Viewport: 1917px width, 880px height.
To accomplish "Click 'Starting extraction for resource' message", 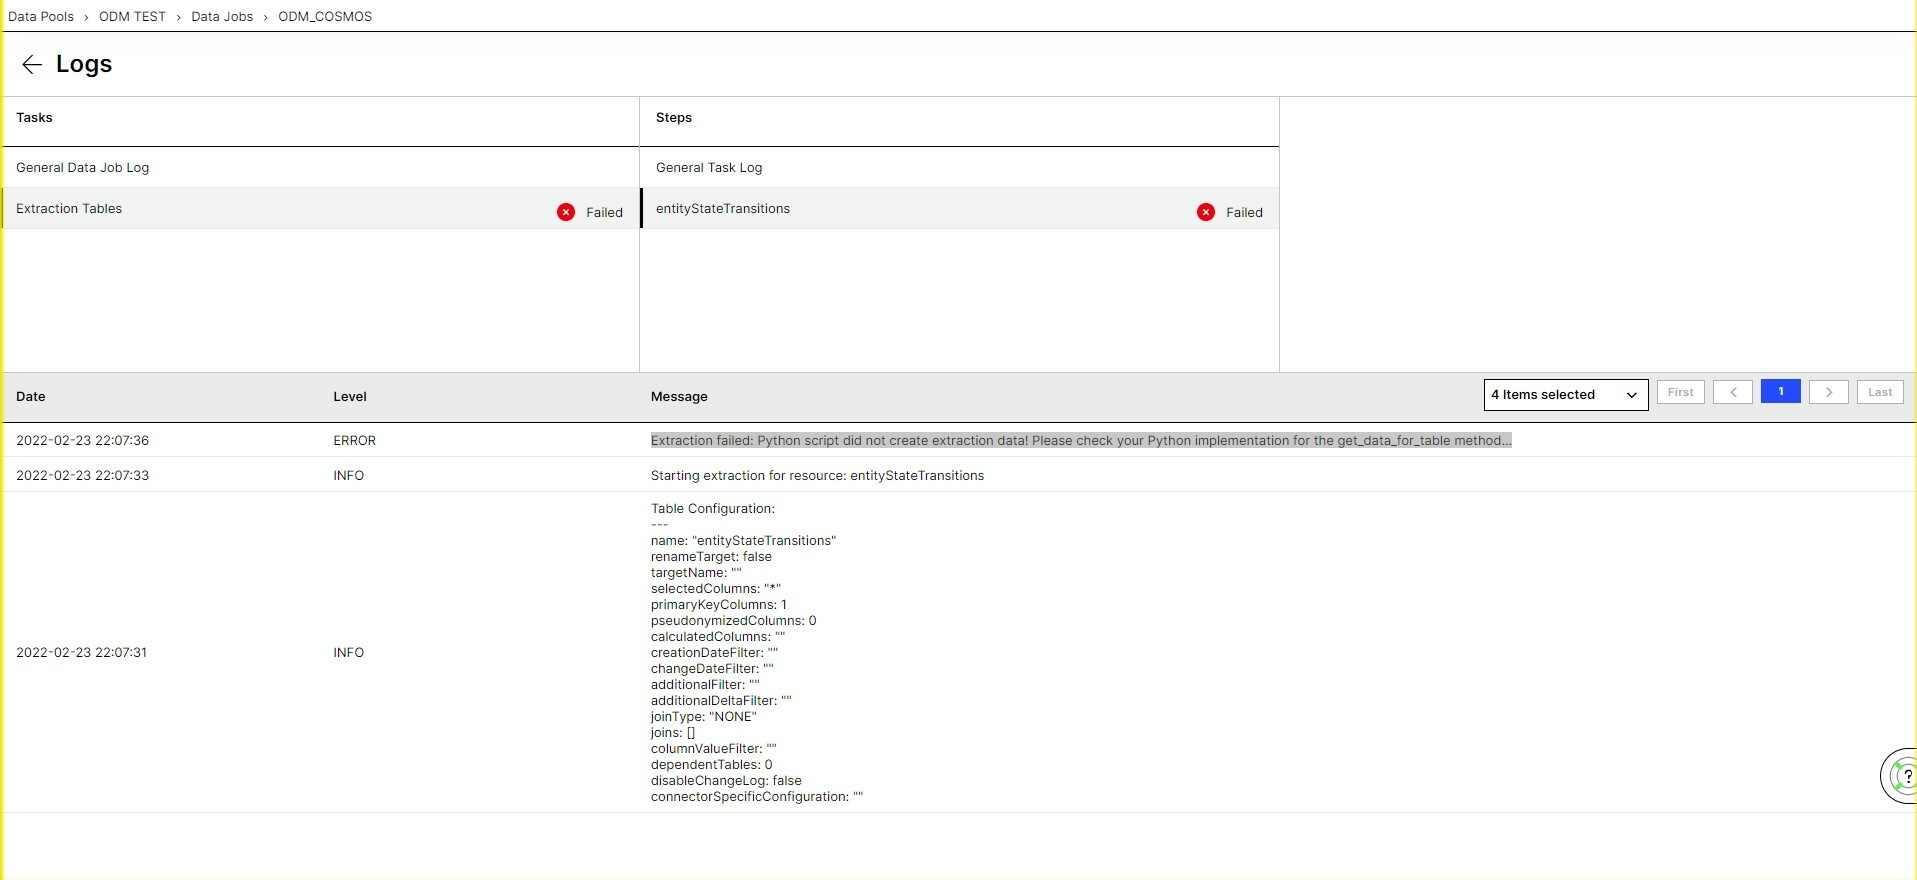I will pyautogui.click(x=817, y=475).
